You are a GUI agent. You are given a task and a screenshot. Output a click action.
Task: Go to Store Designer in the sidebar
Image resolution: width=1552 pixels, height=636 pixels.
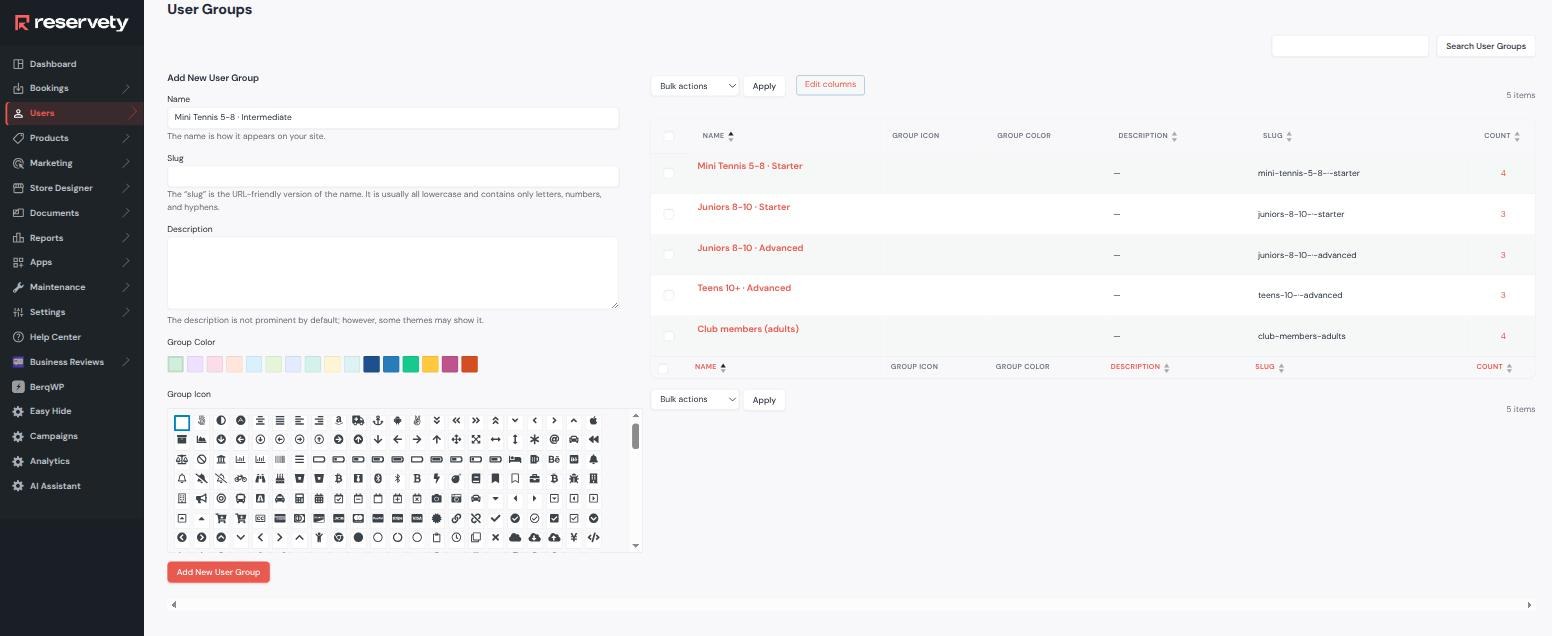click(61, 188)
